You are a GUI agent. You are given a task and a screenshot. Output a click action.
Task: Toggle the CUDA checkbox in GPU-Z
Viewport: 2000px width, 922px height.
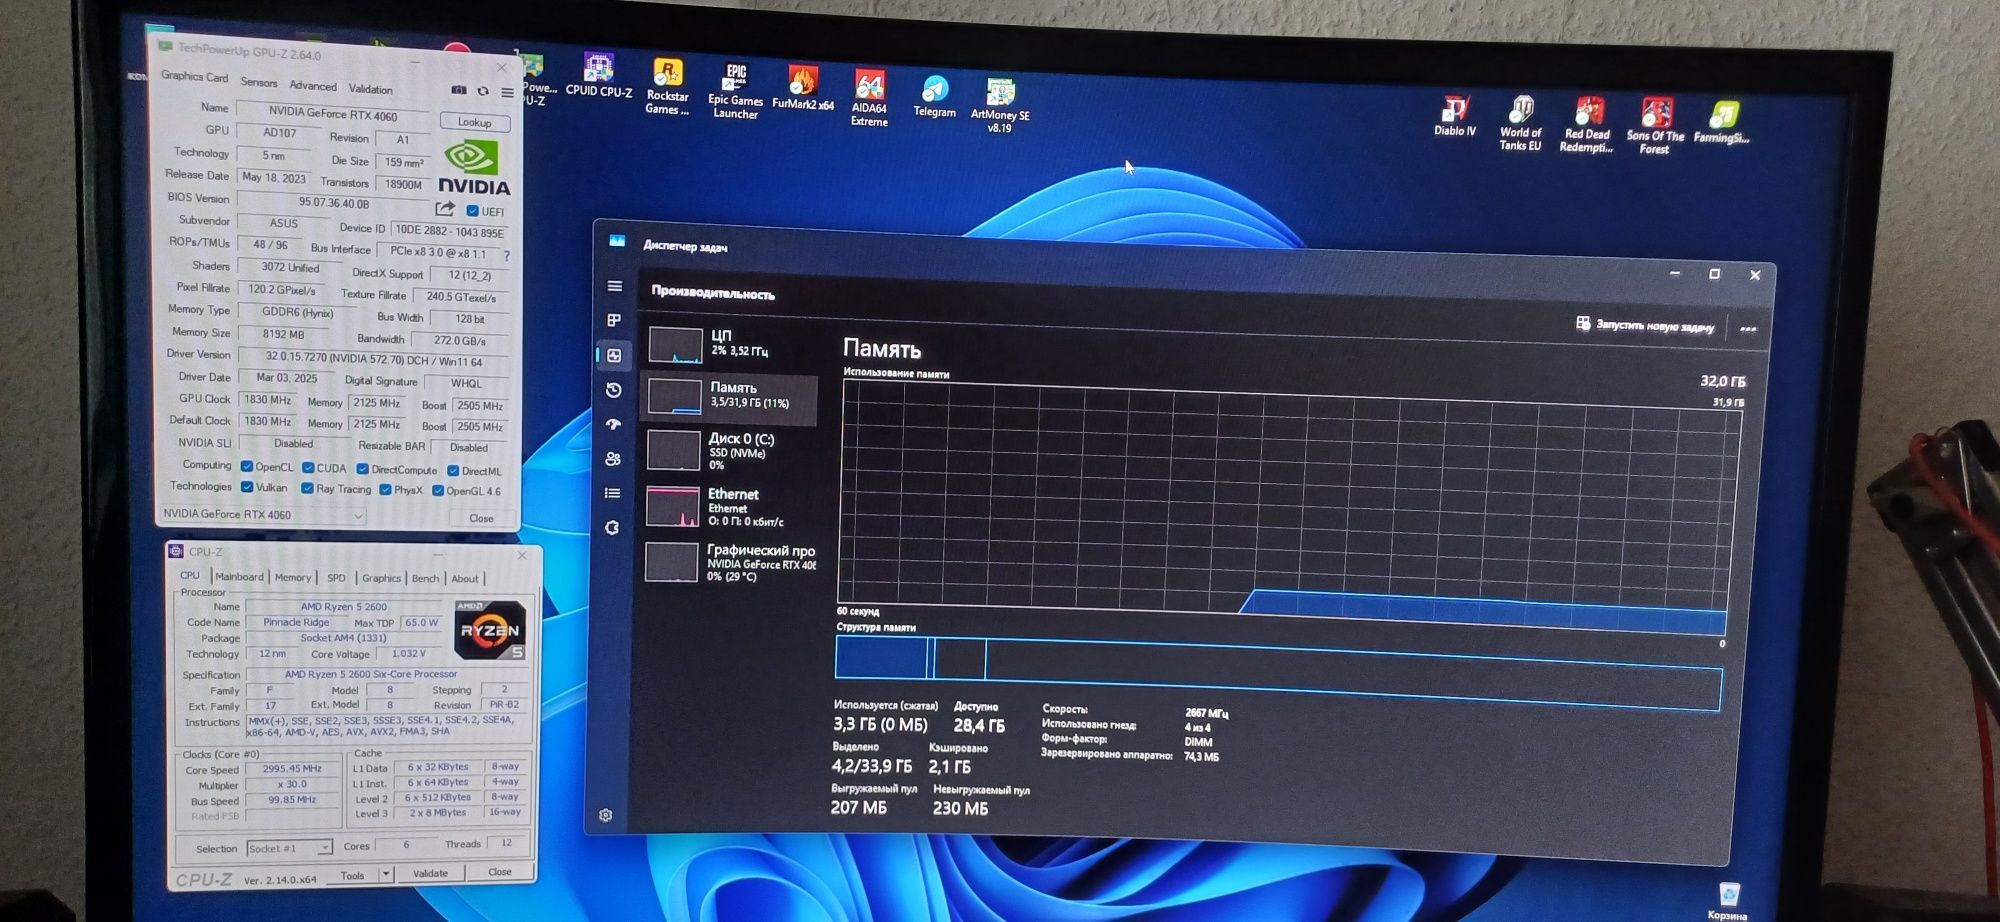(308, 467)
